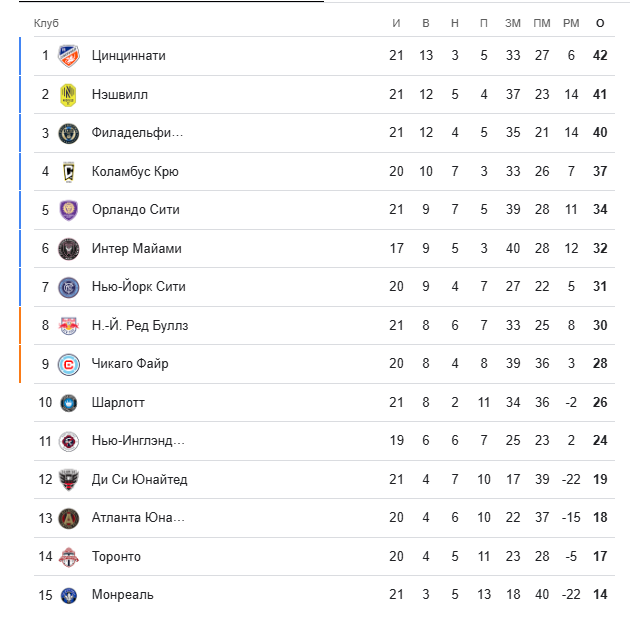Click the Nashville yellow club crest

(68, 95)
